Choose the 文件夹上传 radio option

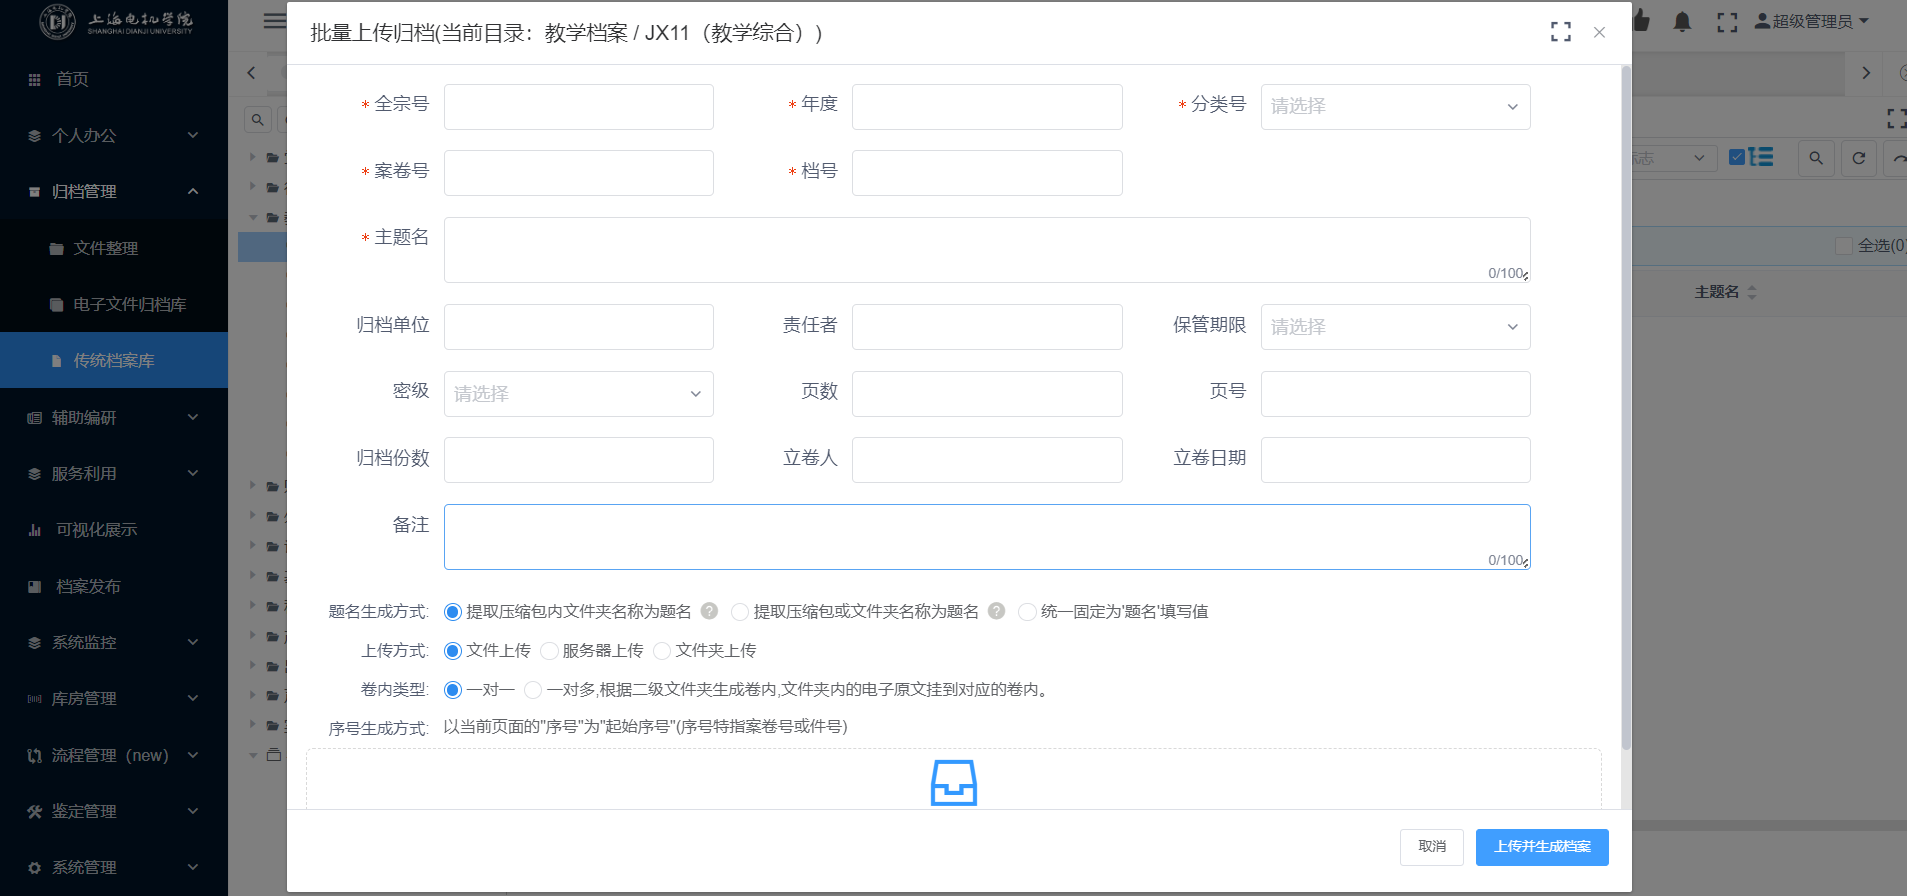(x=662, y=651)
